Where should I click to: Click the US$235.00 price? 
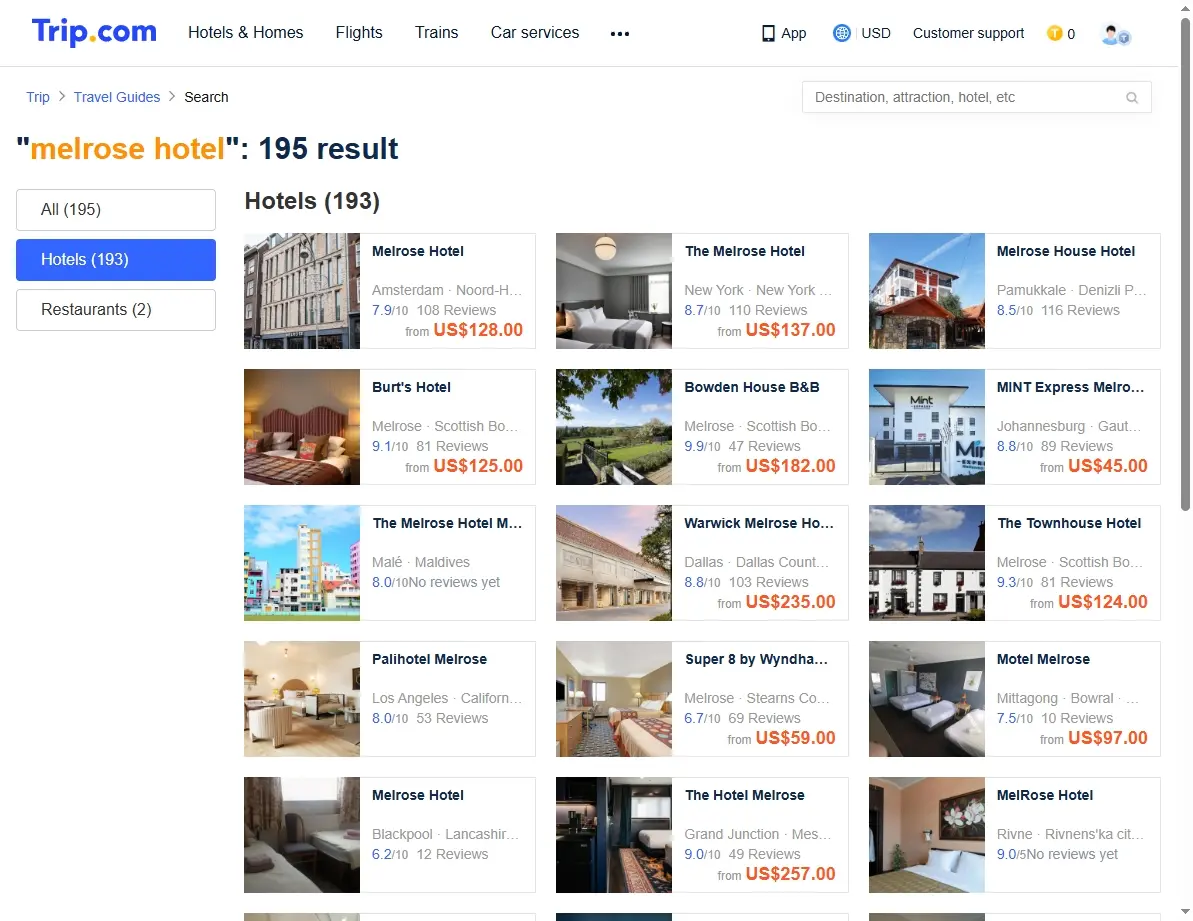tap(791, 602)
